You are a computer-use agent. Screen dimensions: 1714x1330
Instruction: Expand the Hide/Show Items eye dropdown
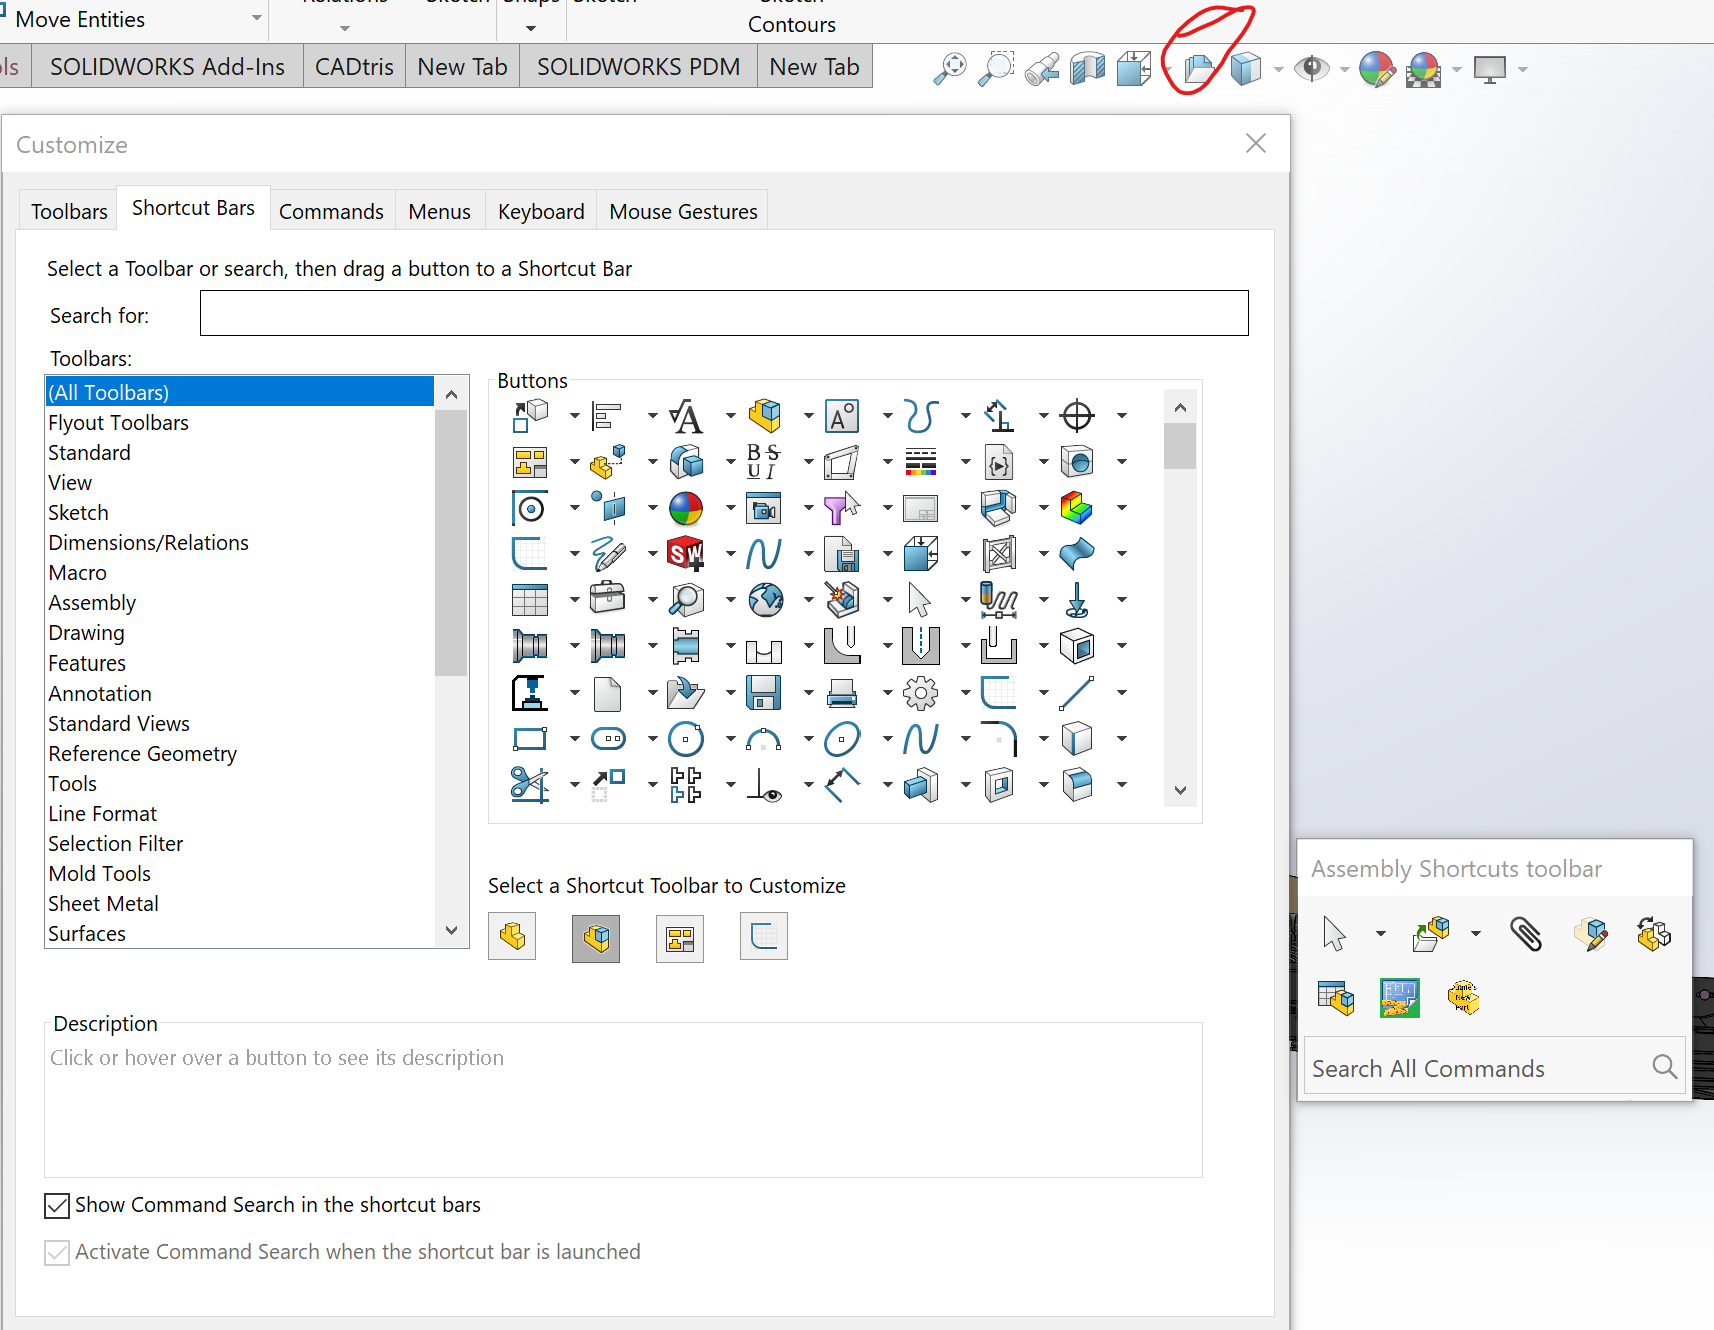click(1344, 70)
